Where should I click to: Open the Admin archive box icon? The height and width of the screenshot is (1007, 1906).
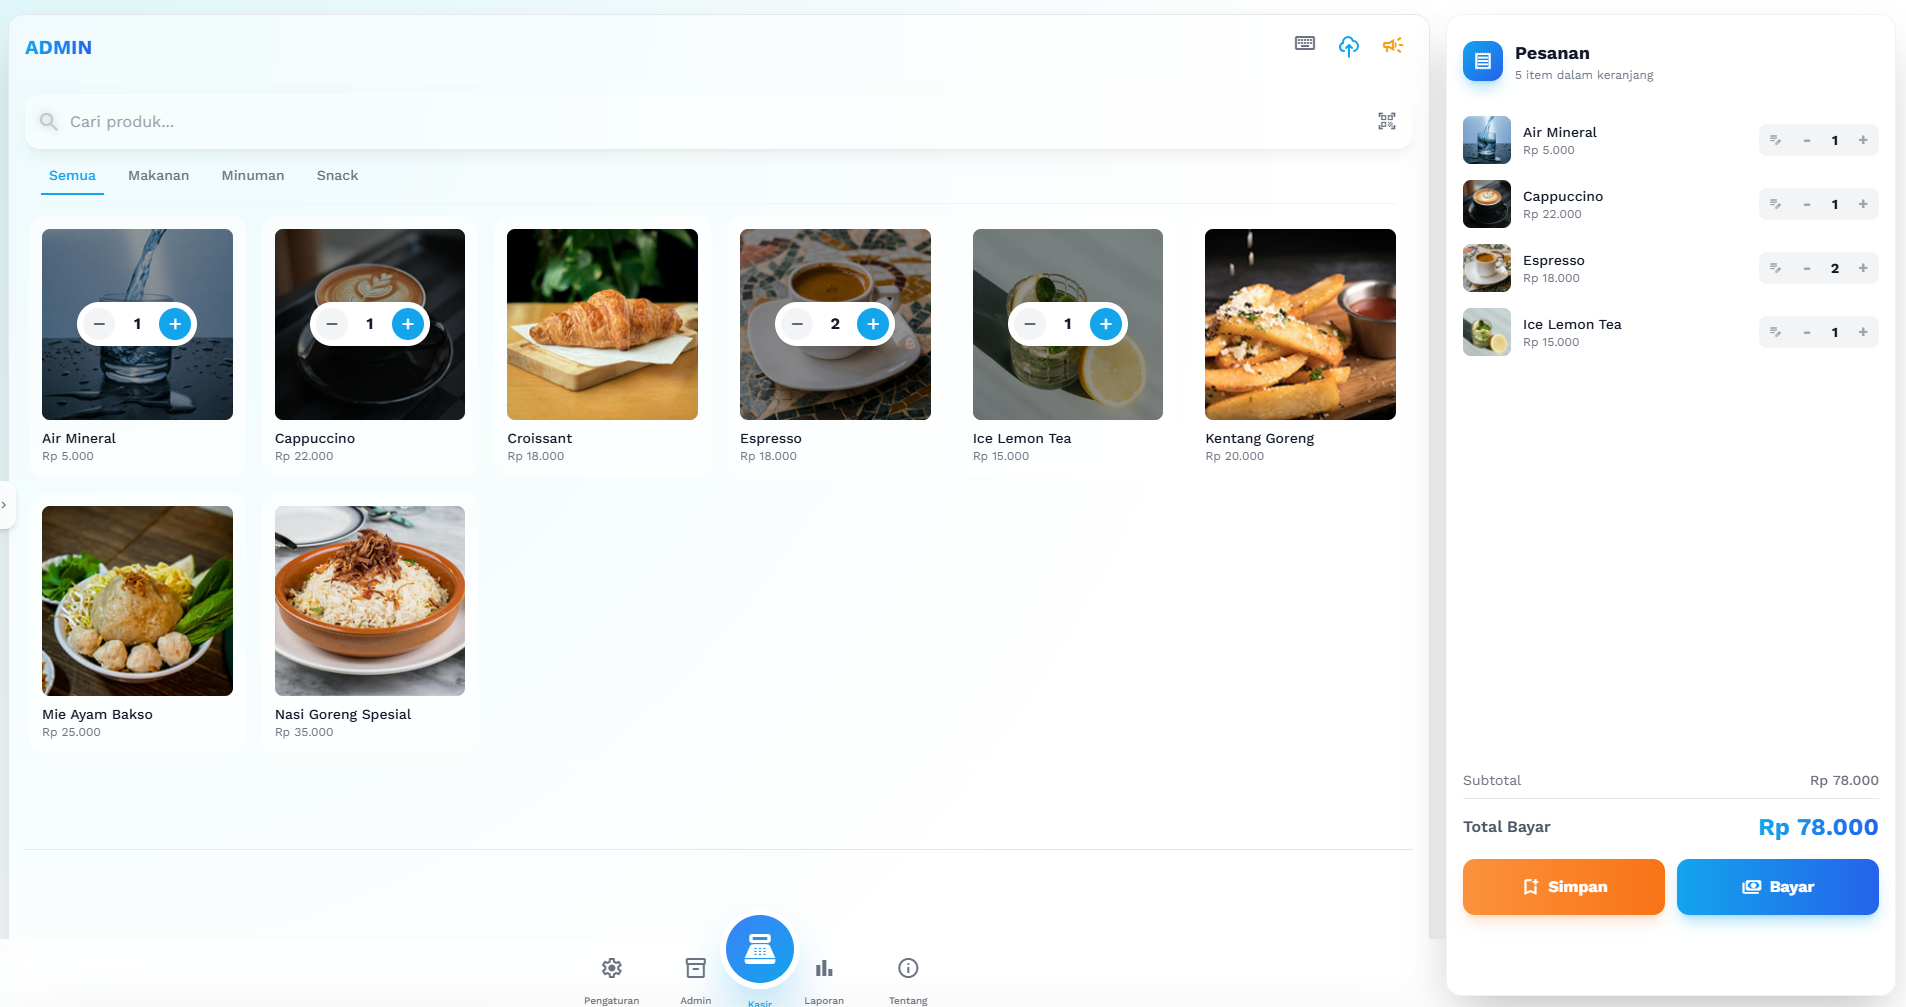pos(696,968)
